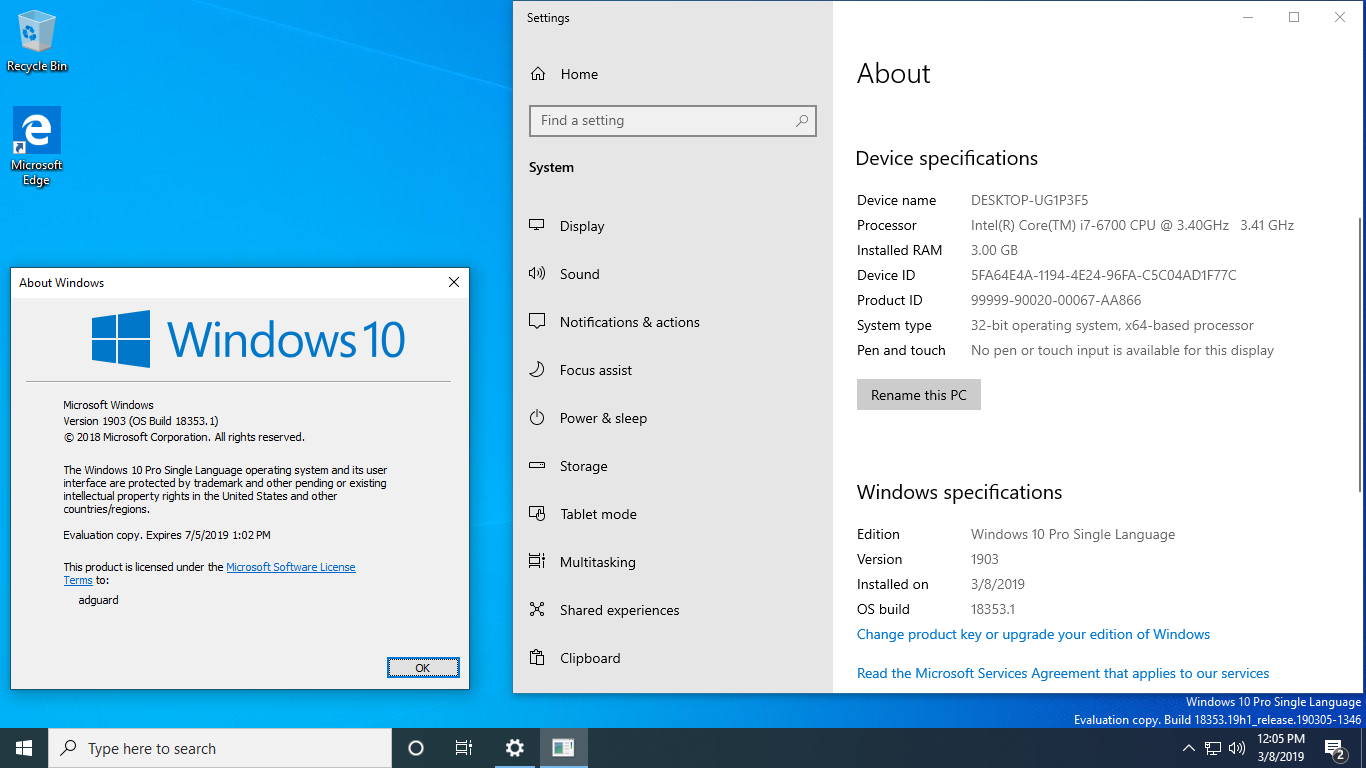The width and height of the screenshot is (1366, 768).
Task: Open Task View from the taskbar
Action: tap(464, 748)
